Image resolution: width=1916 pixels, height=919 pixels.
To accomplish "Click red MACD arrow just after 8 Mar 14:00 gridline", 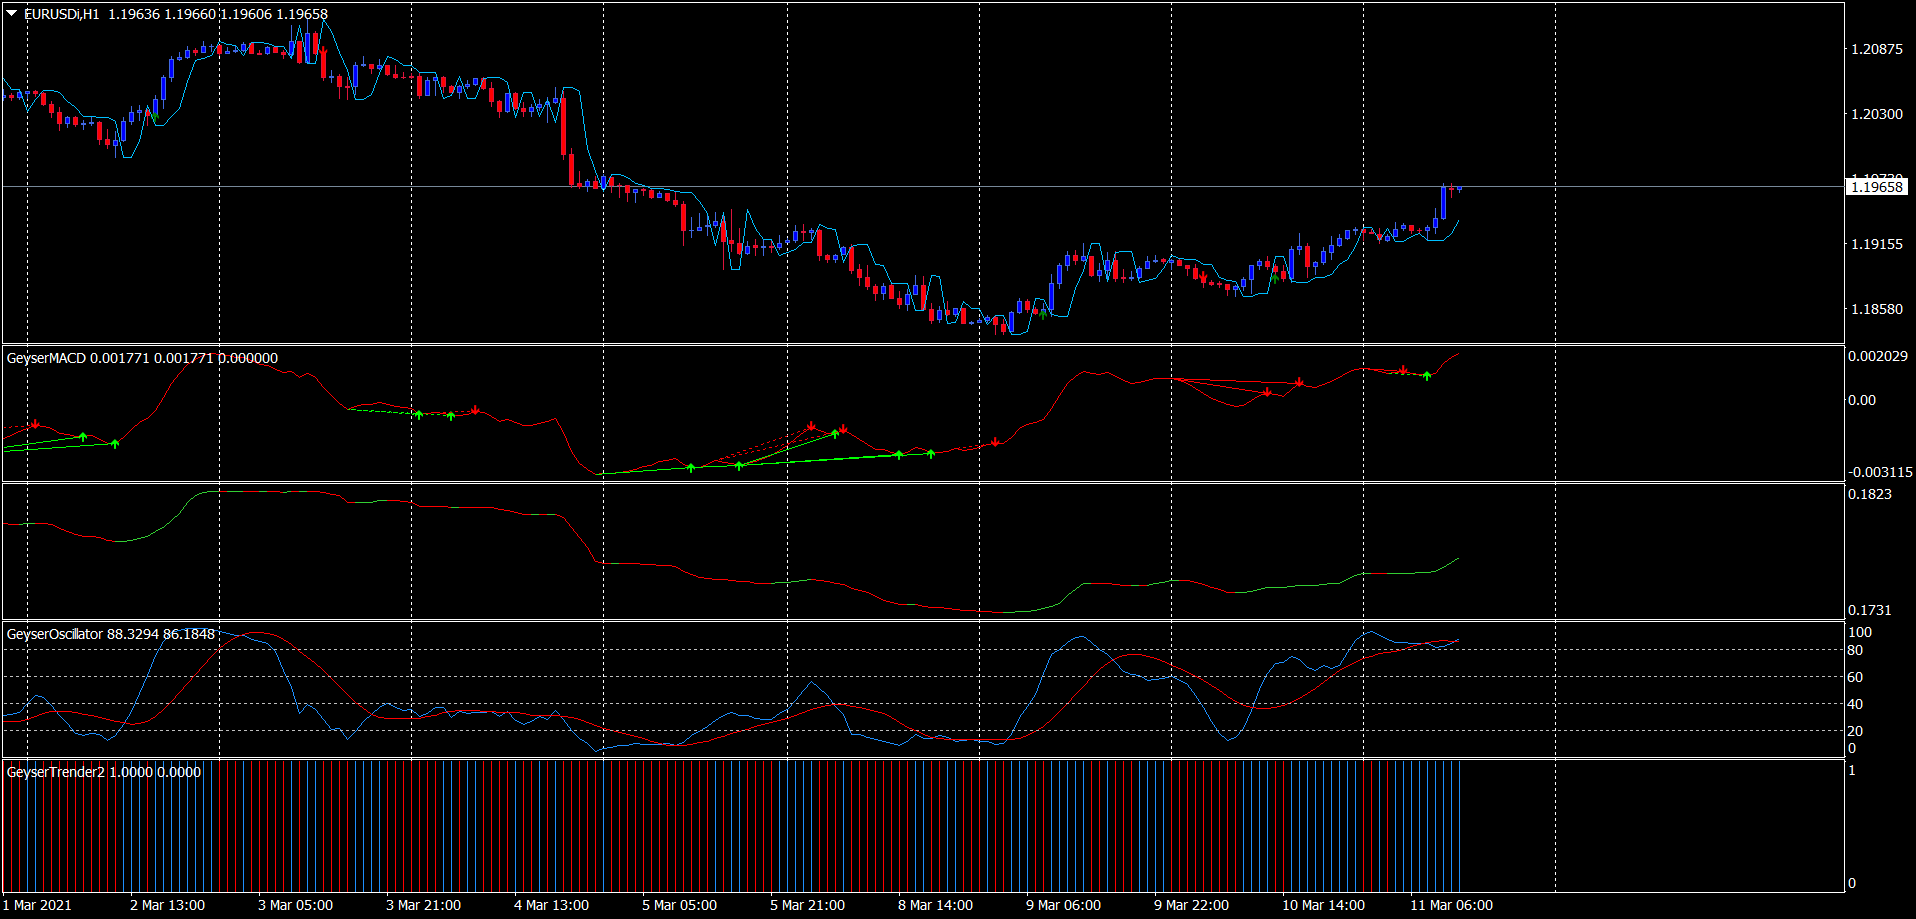I will [995, 442].
